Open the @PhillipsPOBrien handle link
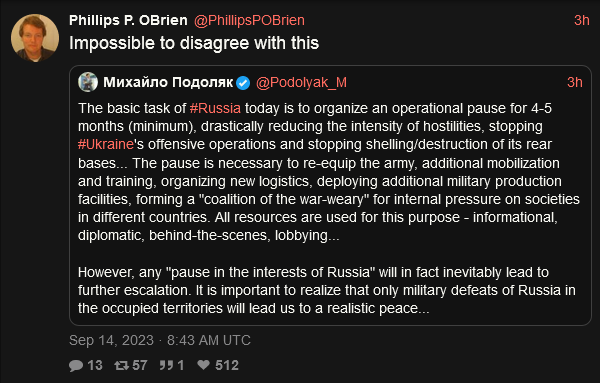Image resolution: width=600 pixels, height=383 pixels. (249, 20)
